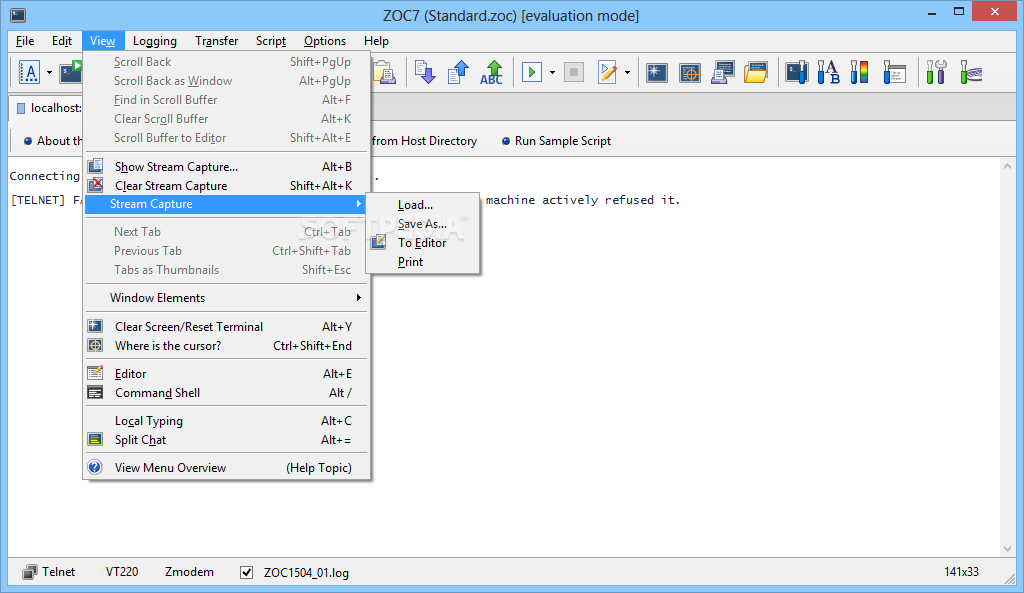Expand the Stream Capture submenu

[226, 204]
